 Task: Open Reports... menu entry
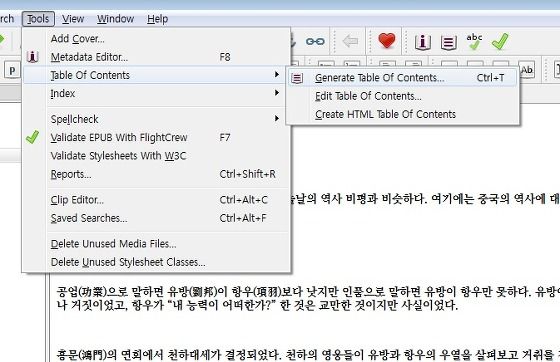[x=156, y=174]
